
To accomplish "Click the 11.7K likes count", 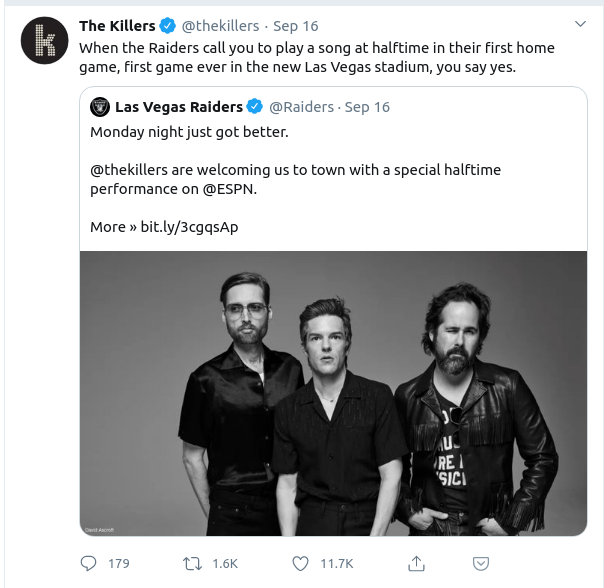I will 336,563.
